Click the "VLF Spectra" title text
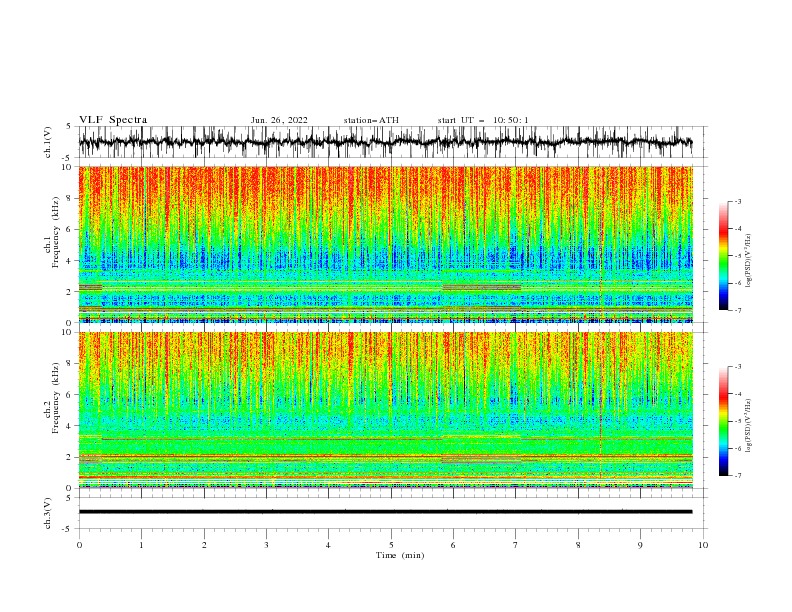The height and width of the screenshot is (612, 792). click(113, 120)
